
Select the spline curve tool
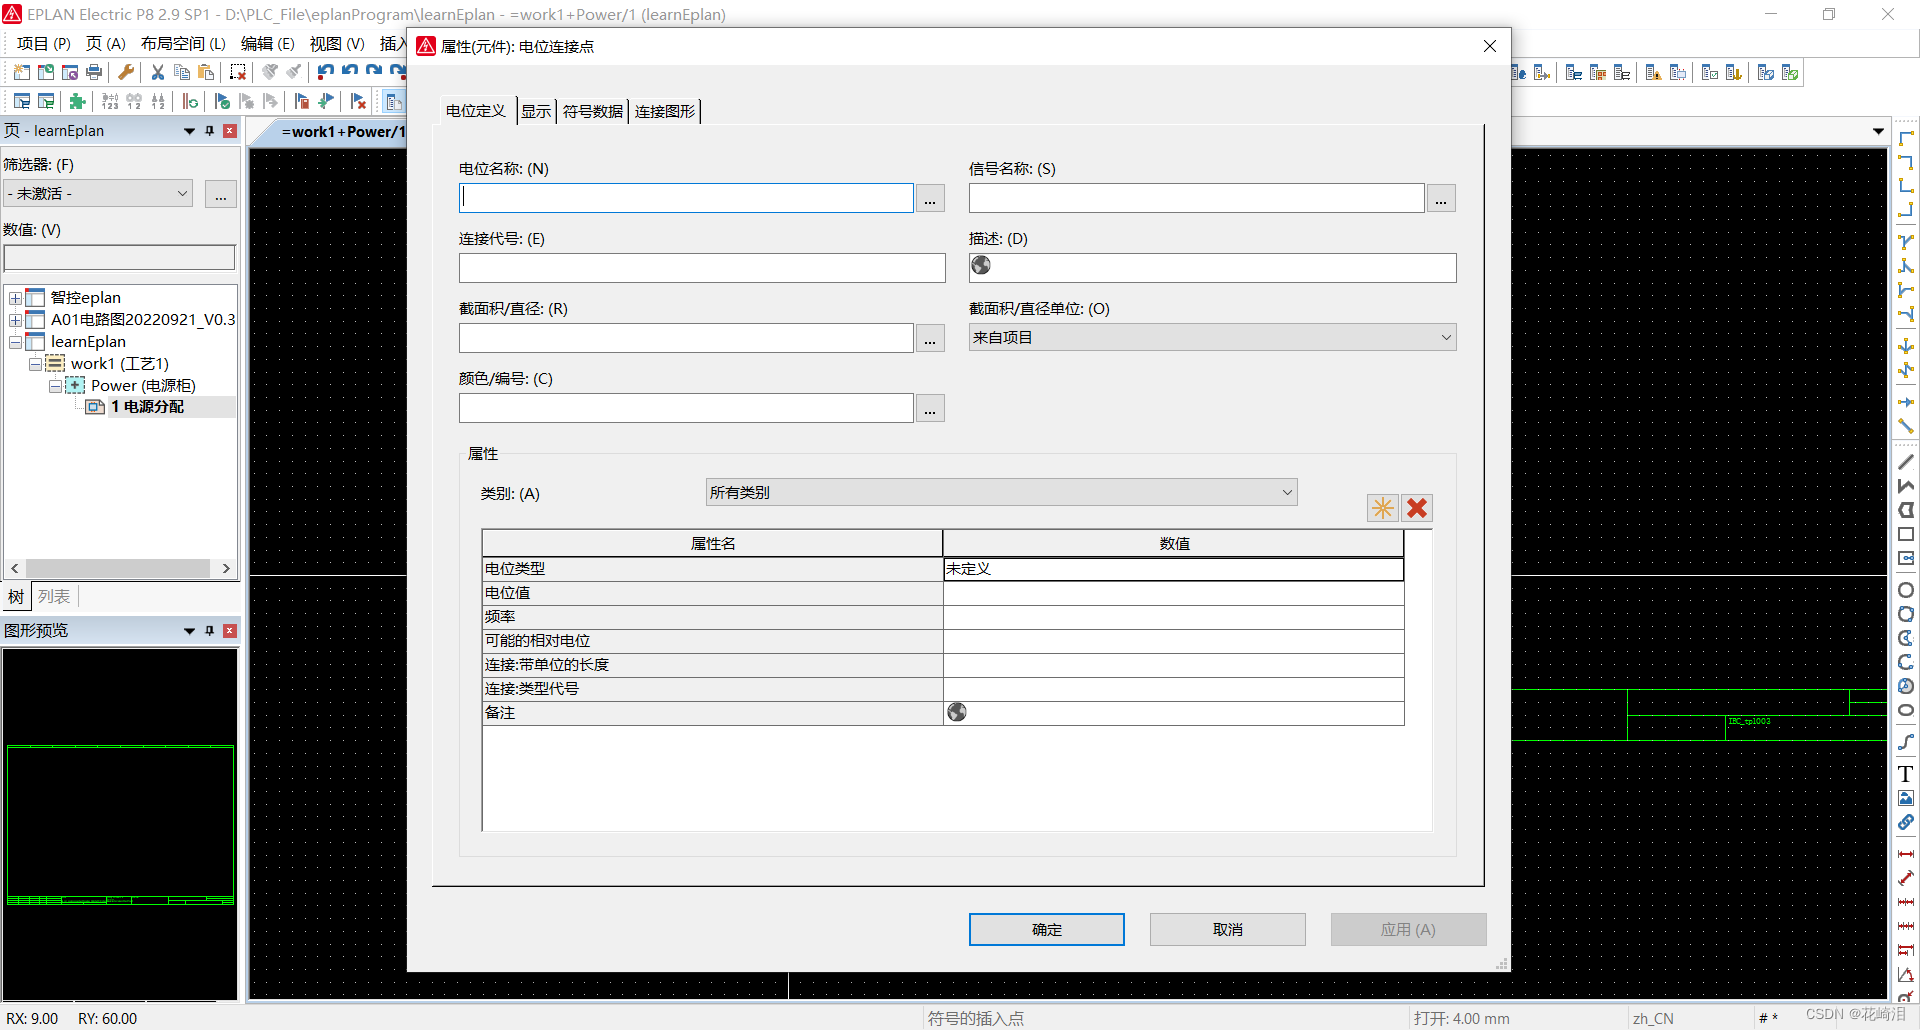tap(1906, 742)
